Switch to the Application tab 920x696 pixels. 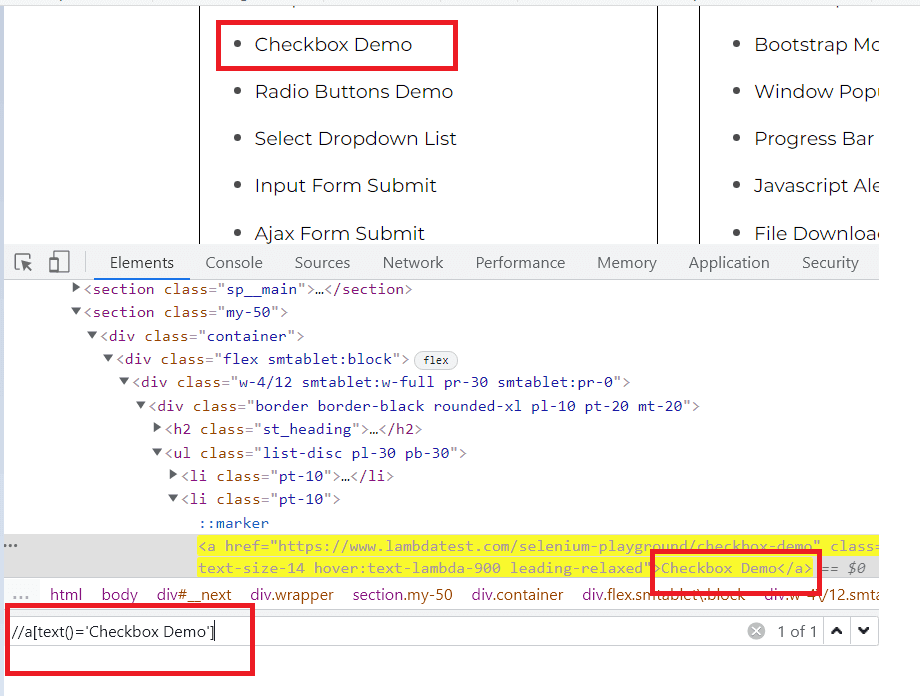(x=728, y=262)
